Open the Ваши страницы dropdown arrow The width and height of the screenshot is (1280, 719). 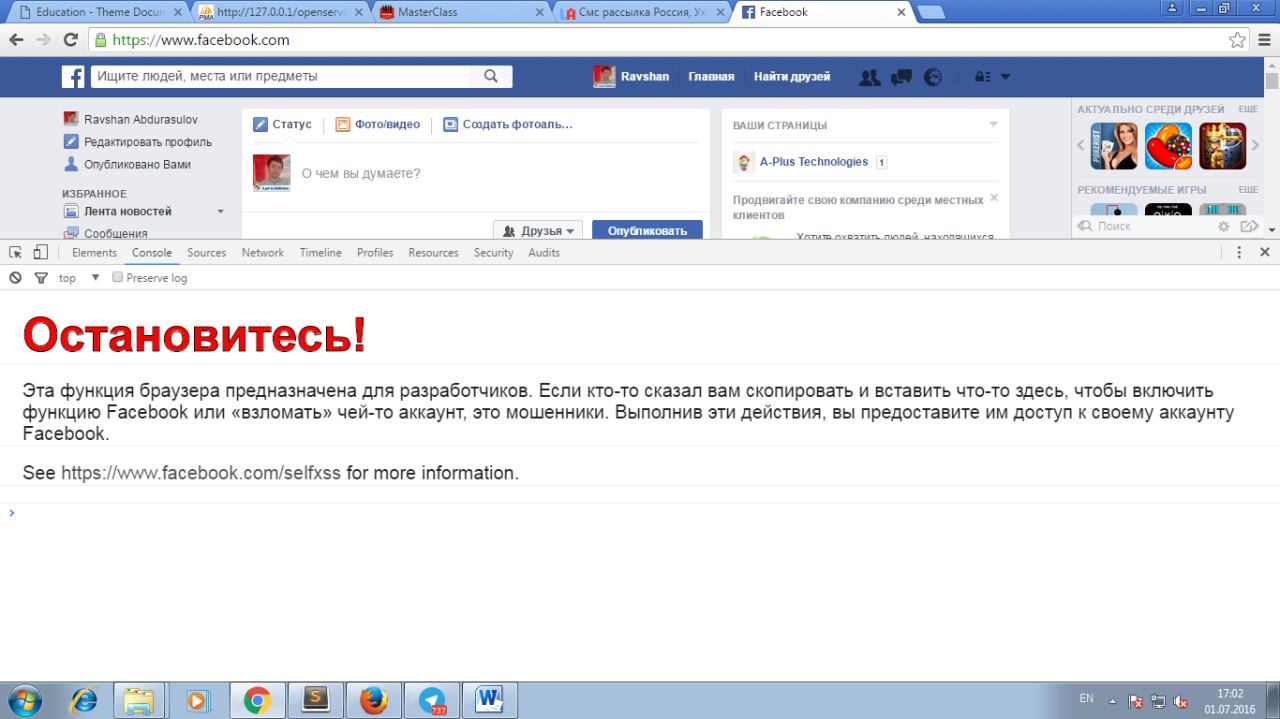coord(993,125)
